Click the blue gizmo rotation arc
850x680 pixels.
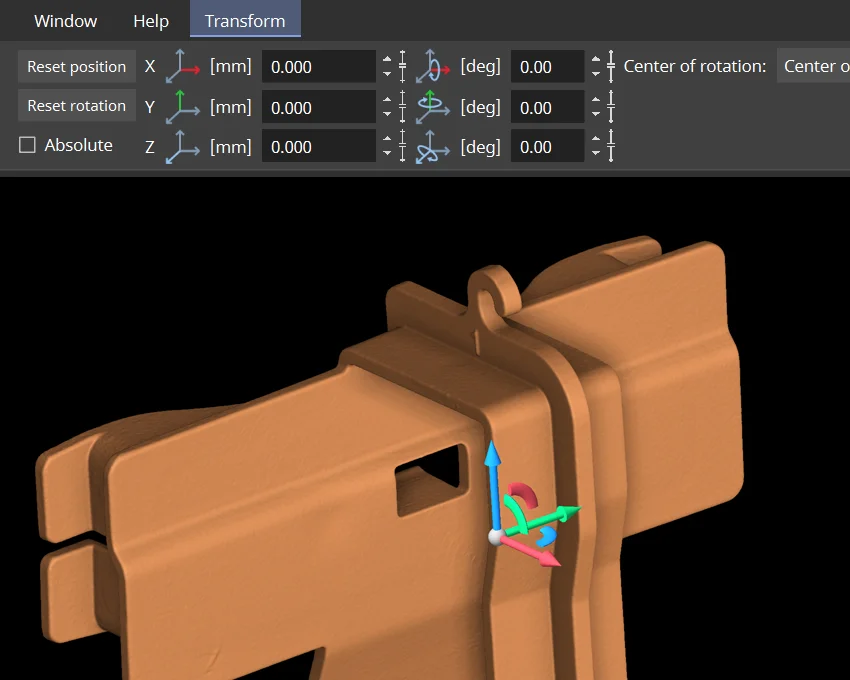tap(548, 537)
